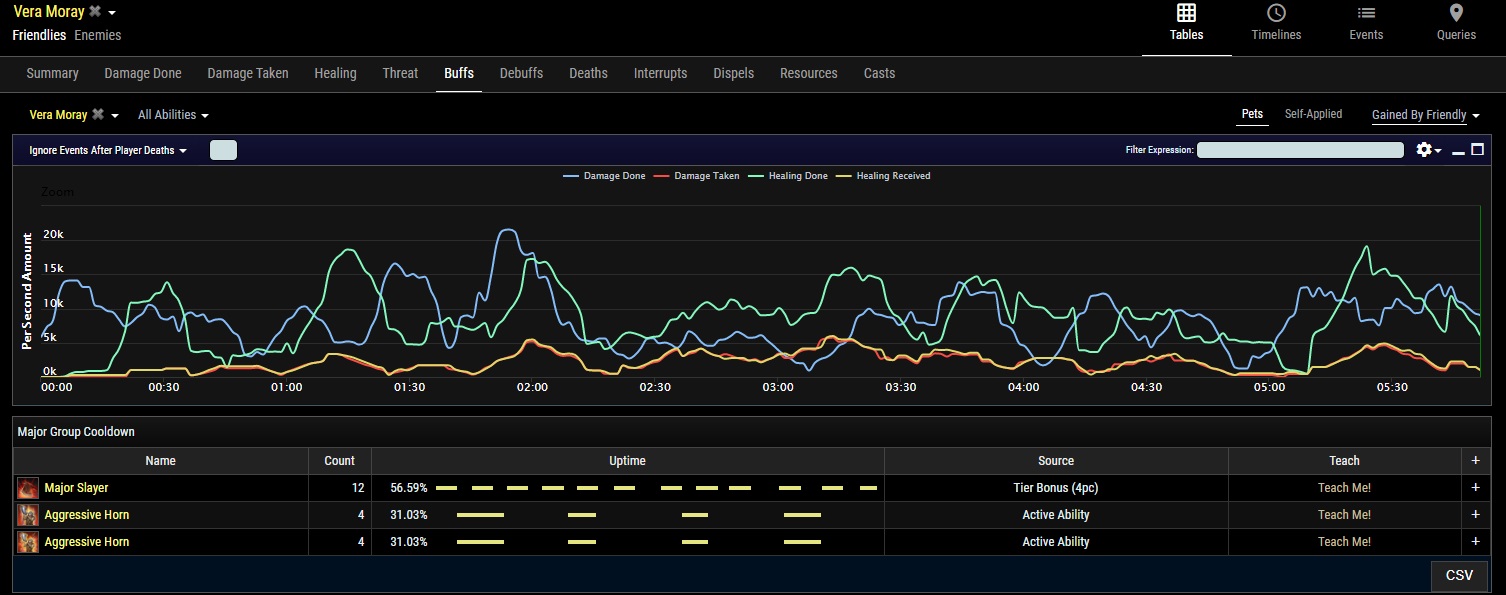
Task: Open the All Abilities dropdown
Action: pyautogui.click(x=173, y=115)
